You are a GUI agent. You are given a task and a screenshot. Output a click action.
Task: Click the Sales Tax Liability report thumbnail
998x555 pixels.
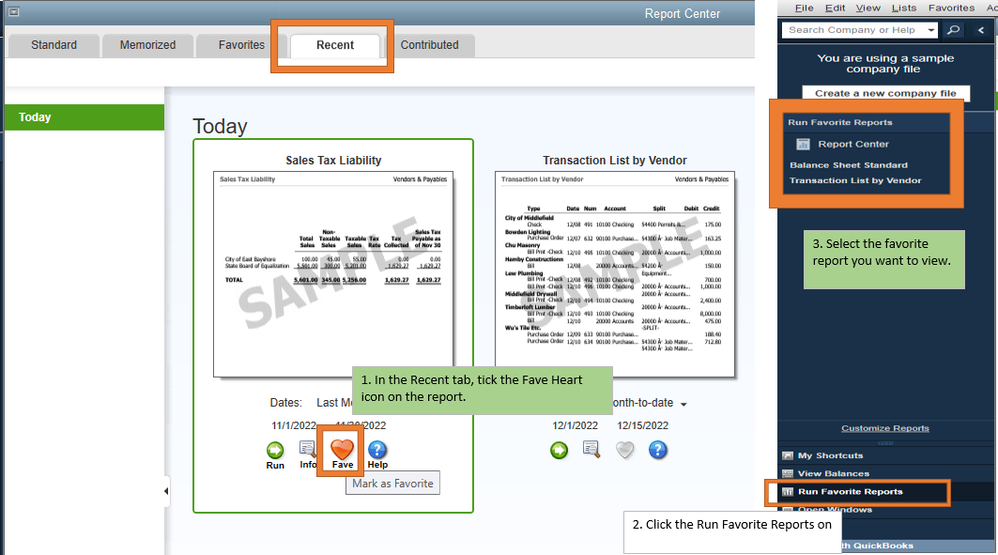point(333,274)
